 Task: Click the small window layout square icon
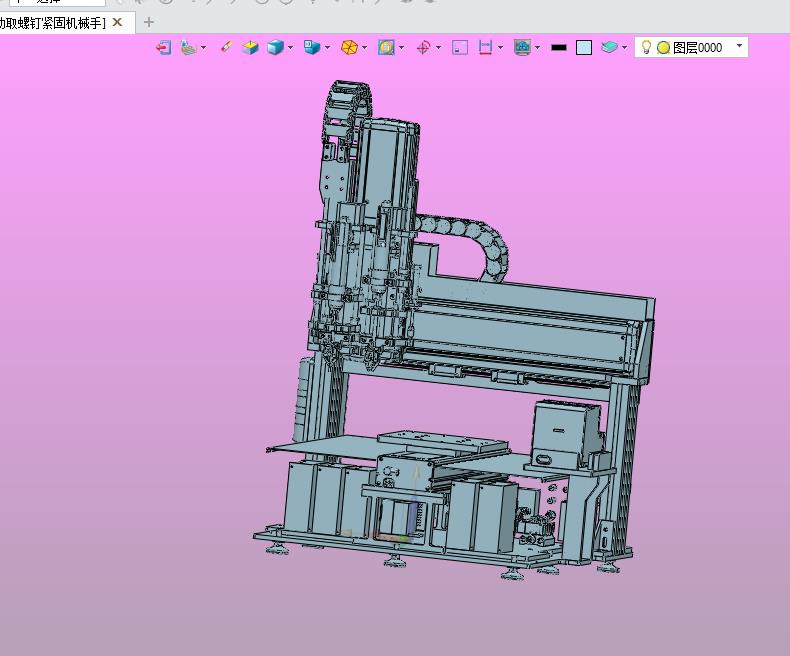[x=460, y=47]
